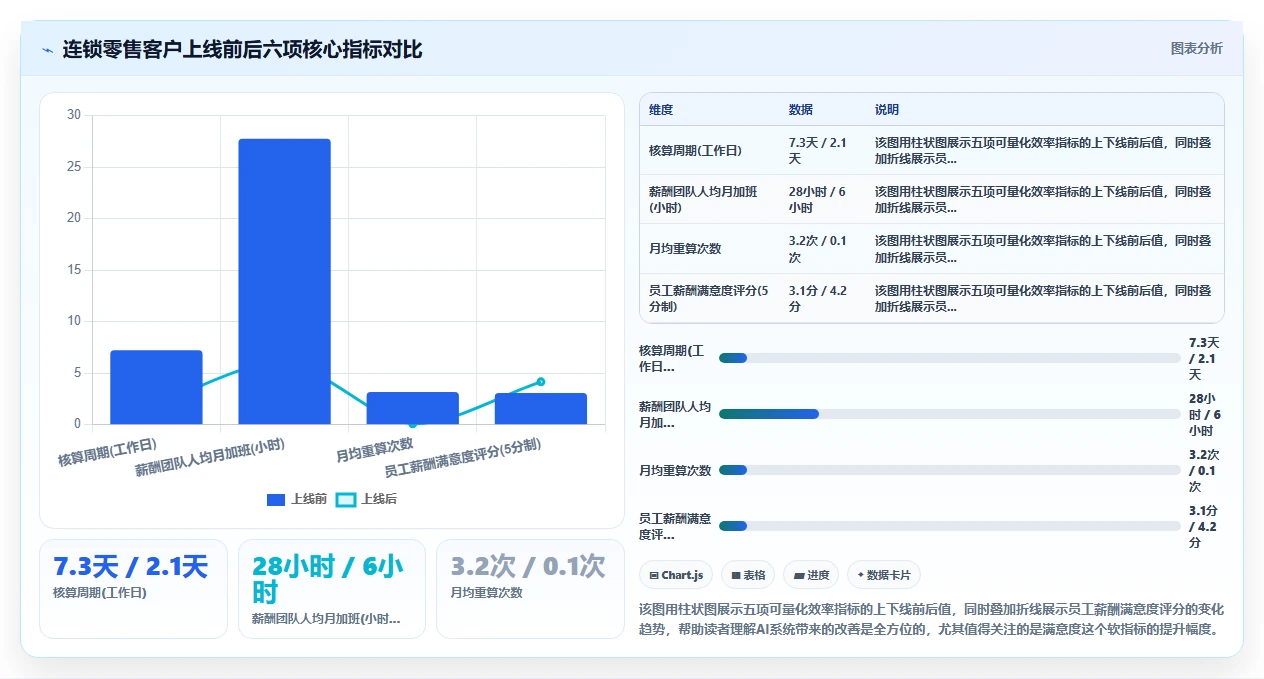Click the 维度 column header

[x=661, y=109]
